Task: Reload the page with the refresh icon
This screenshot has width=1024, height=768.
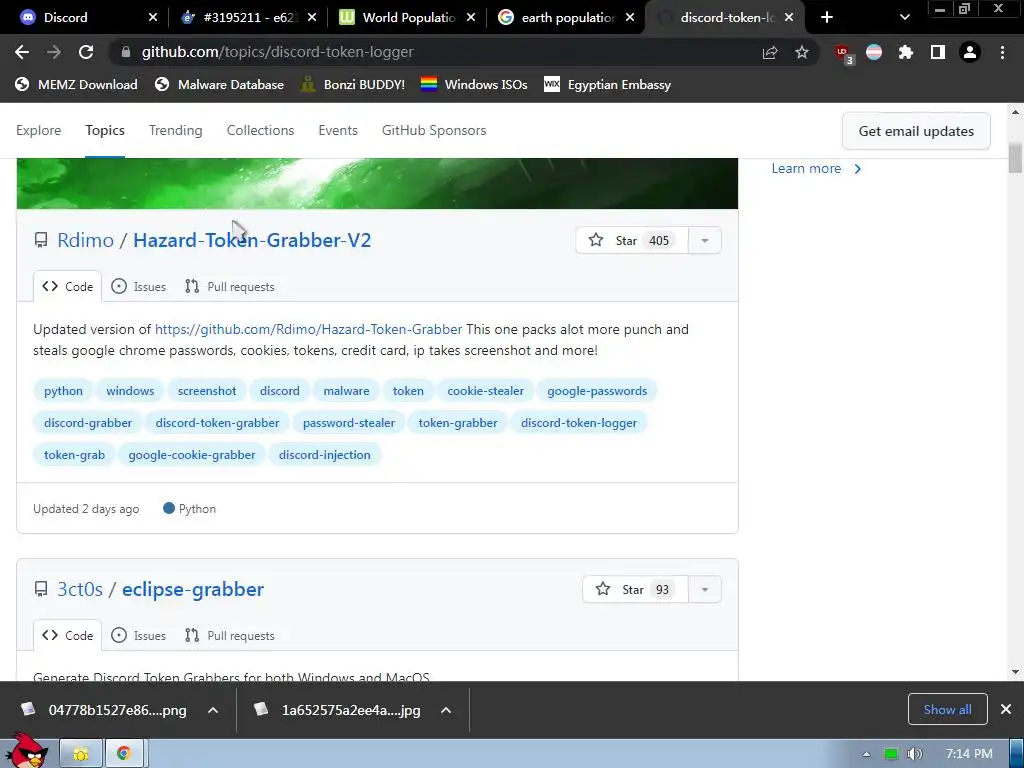Action: pyautogui.click(x=86, y=52)
